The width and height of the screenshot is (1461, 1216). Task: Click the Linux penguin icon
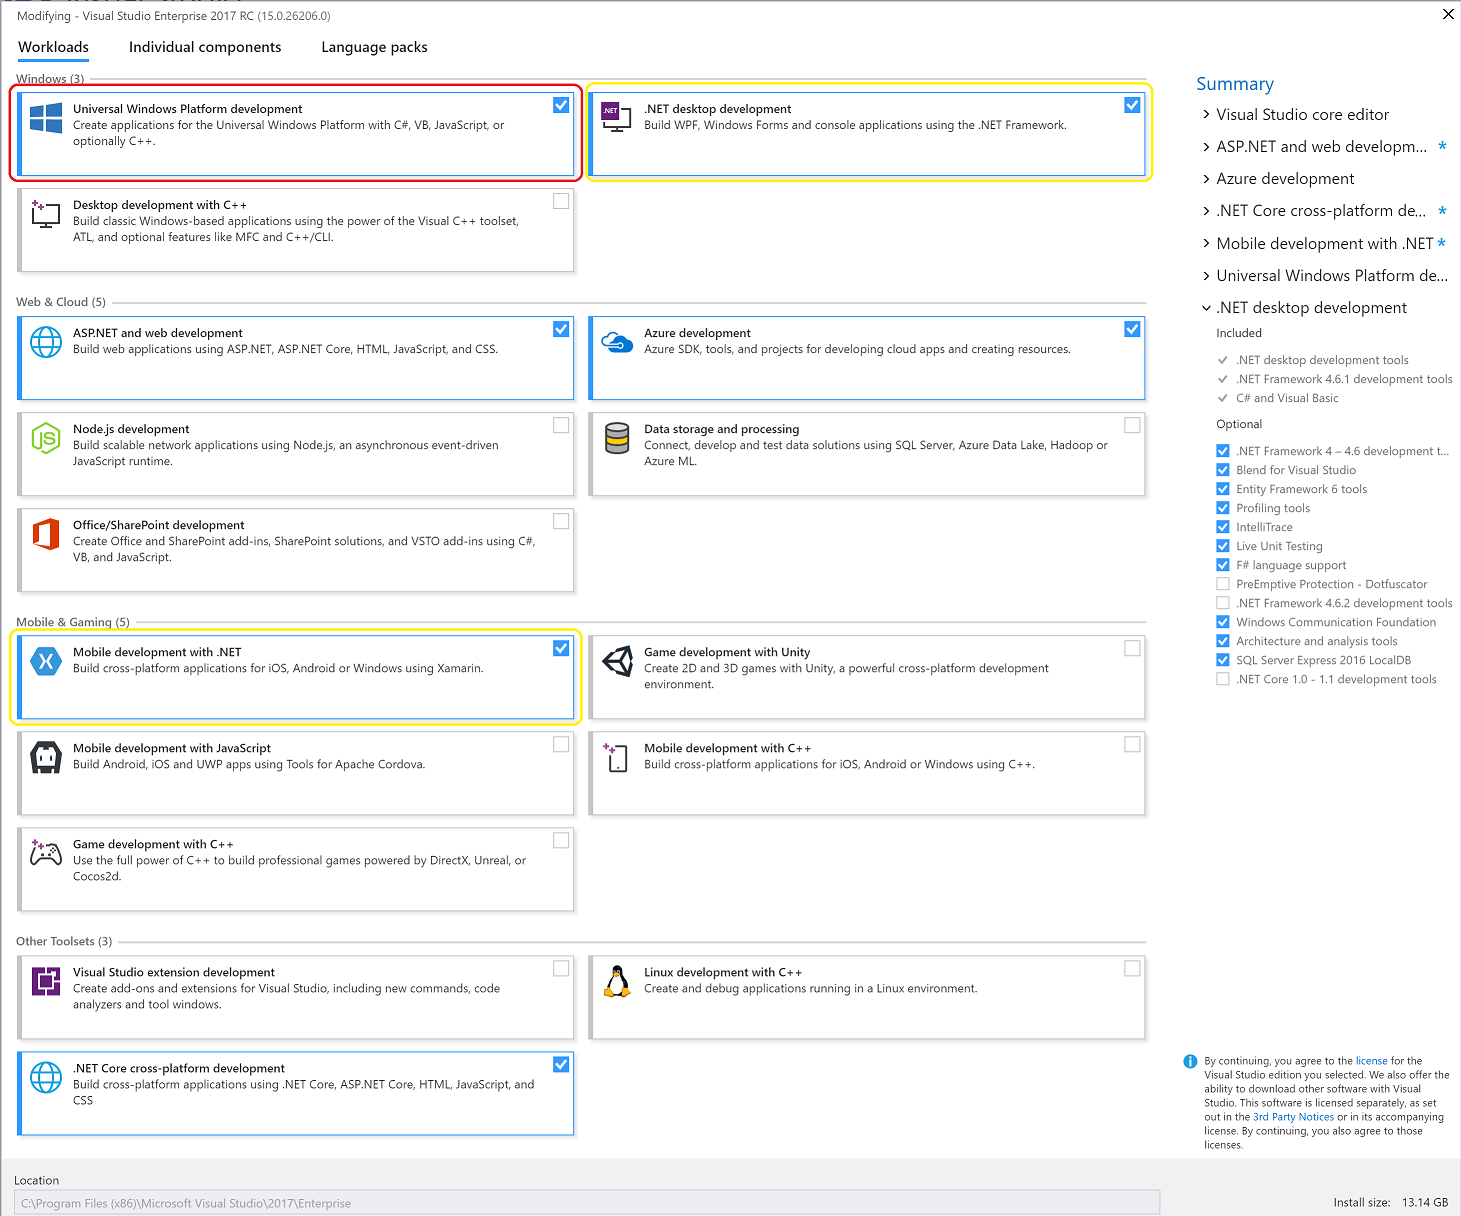point(617,981)
